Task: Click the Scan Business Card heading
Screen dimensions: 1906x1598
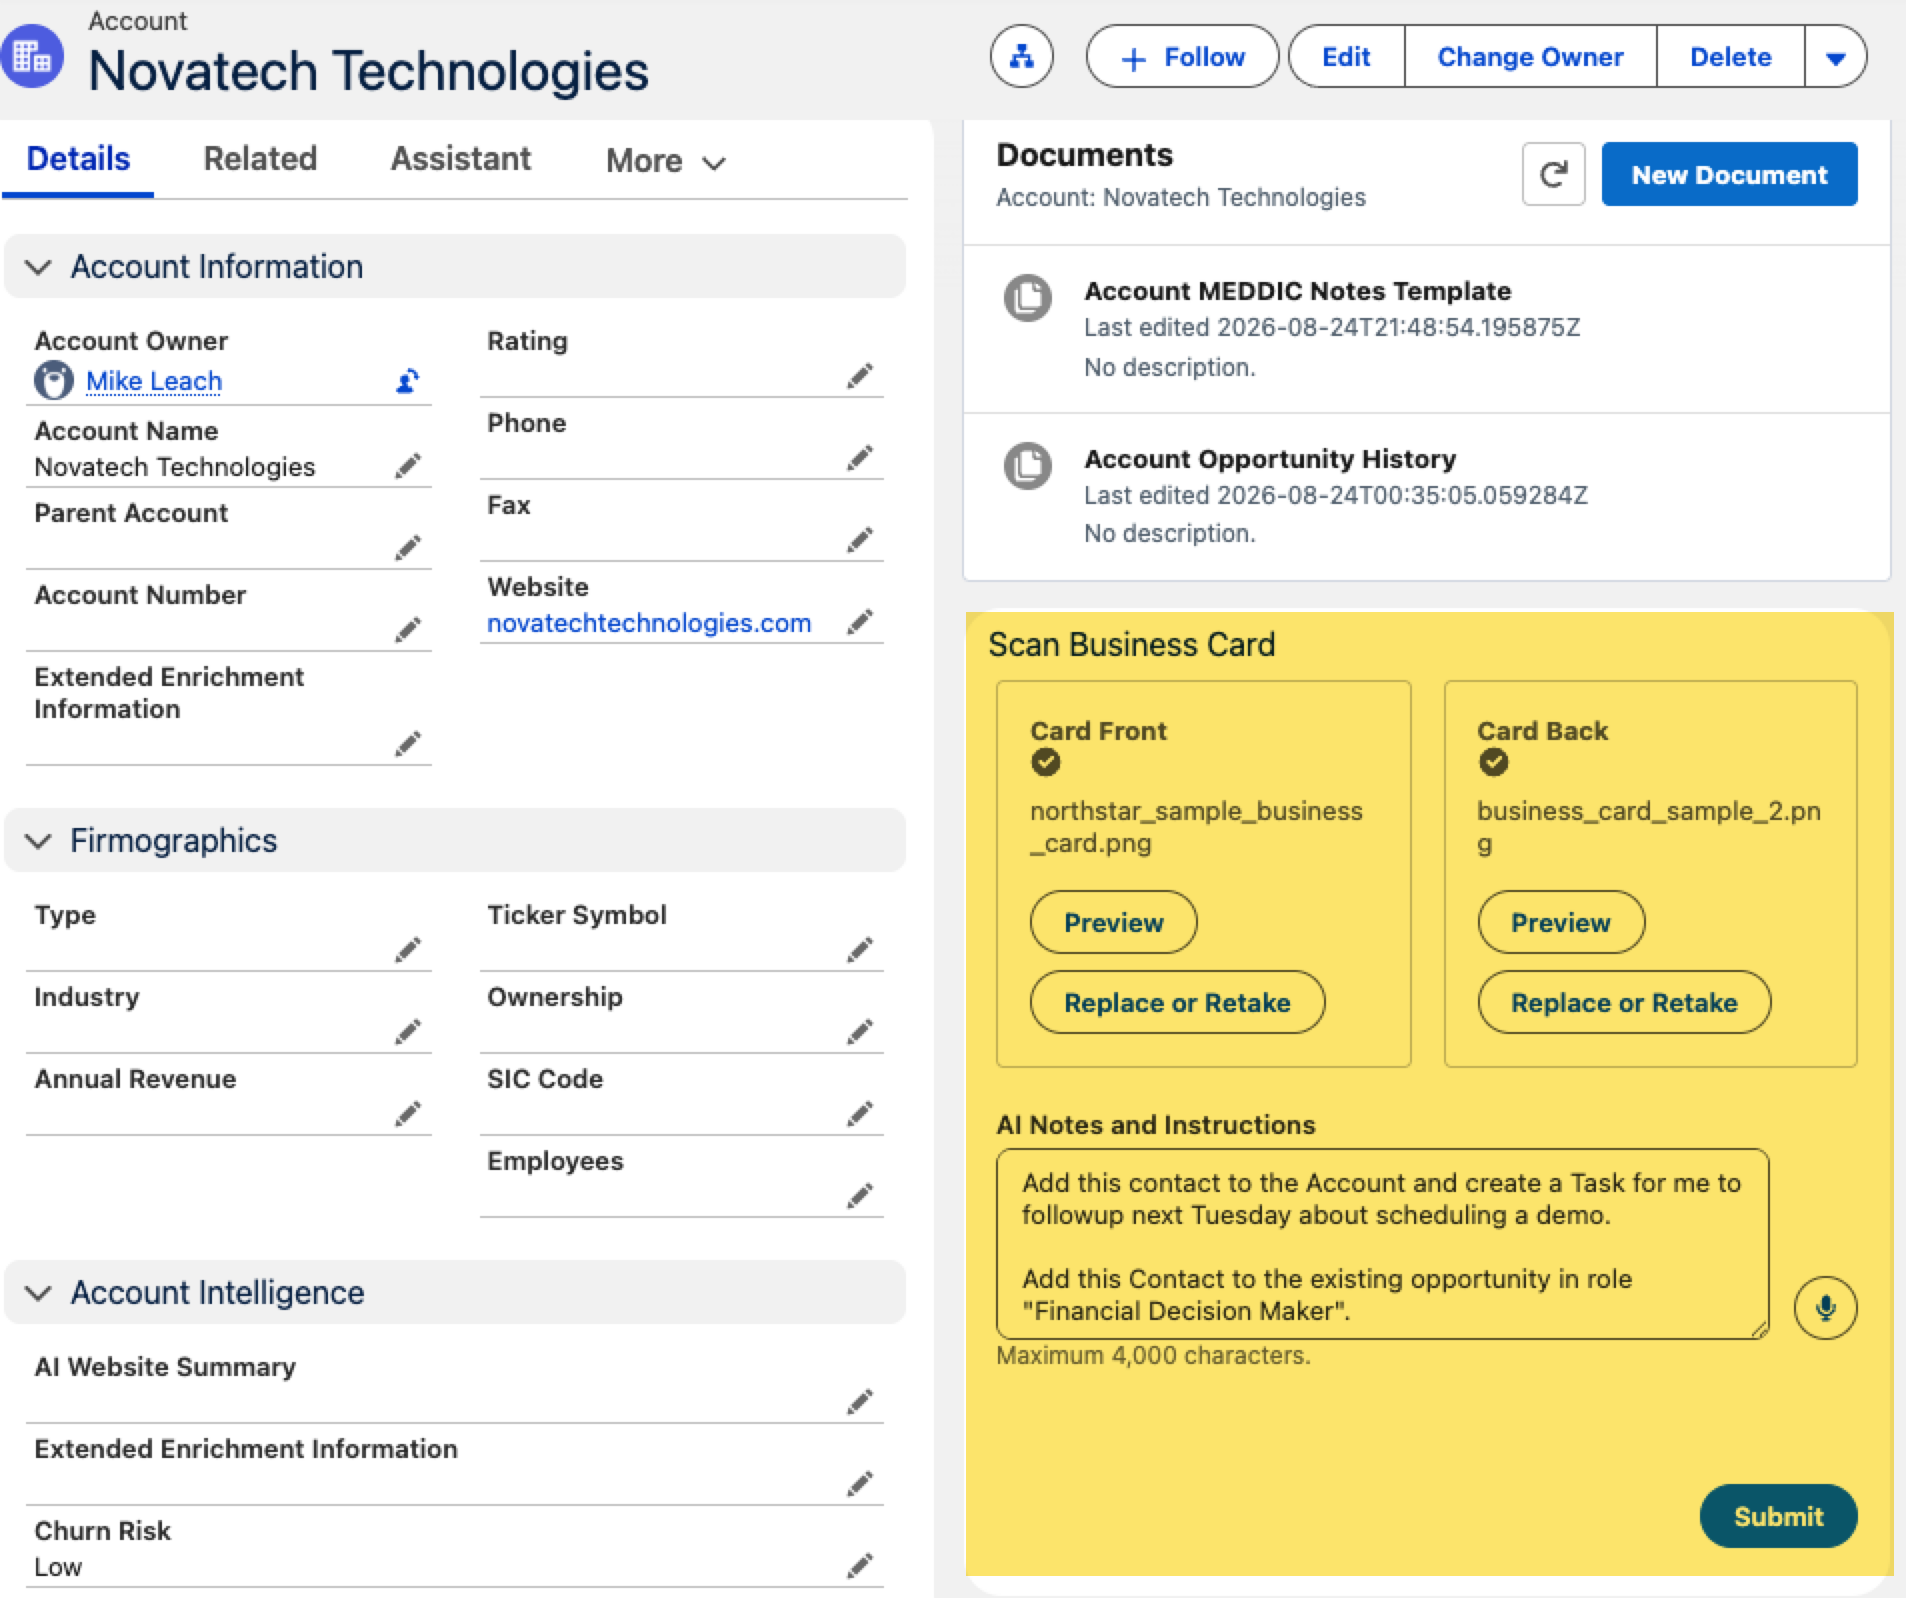Action: 1131,644
